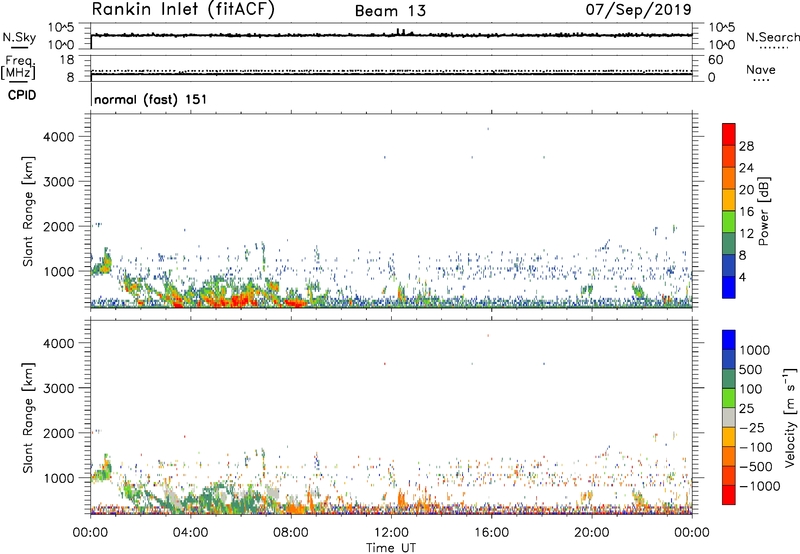Click the date '07/Sep/2019'
The height and width of the screenshot is (554, 800).
click(x=638, y=9)
